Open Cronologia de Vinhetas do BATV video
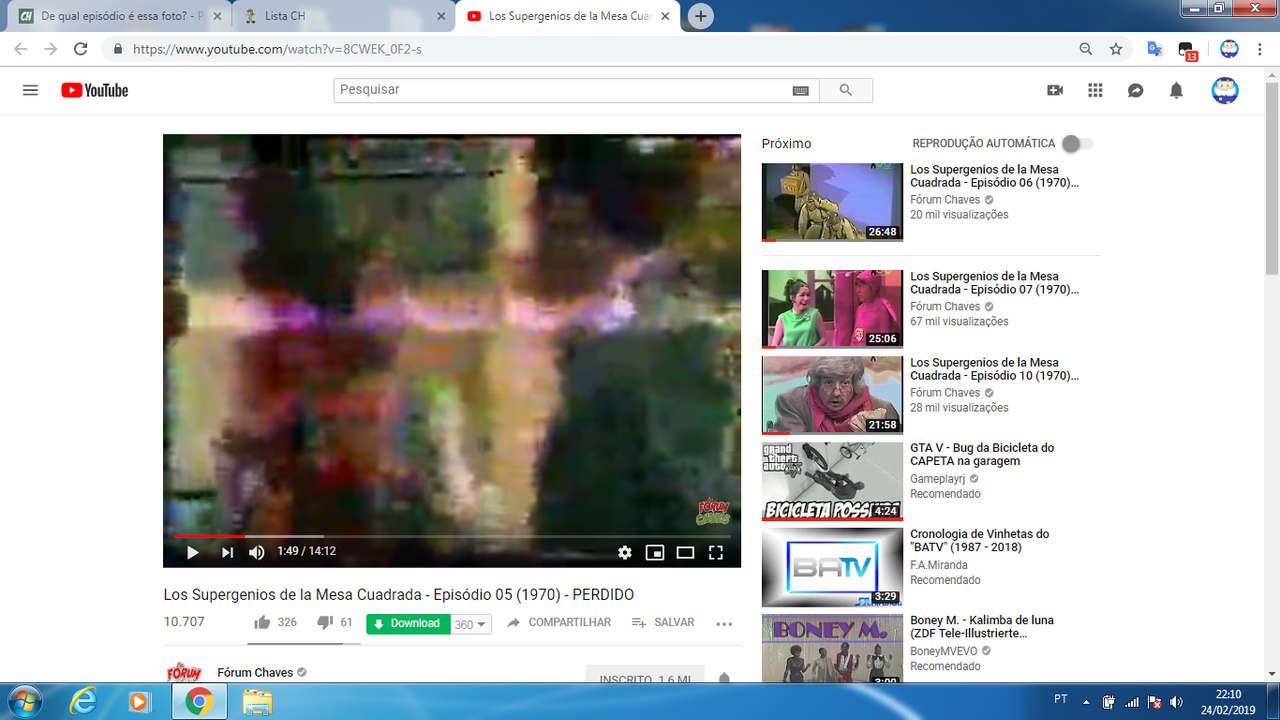 832,567
